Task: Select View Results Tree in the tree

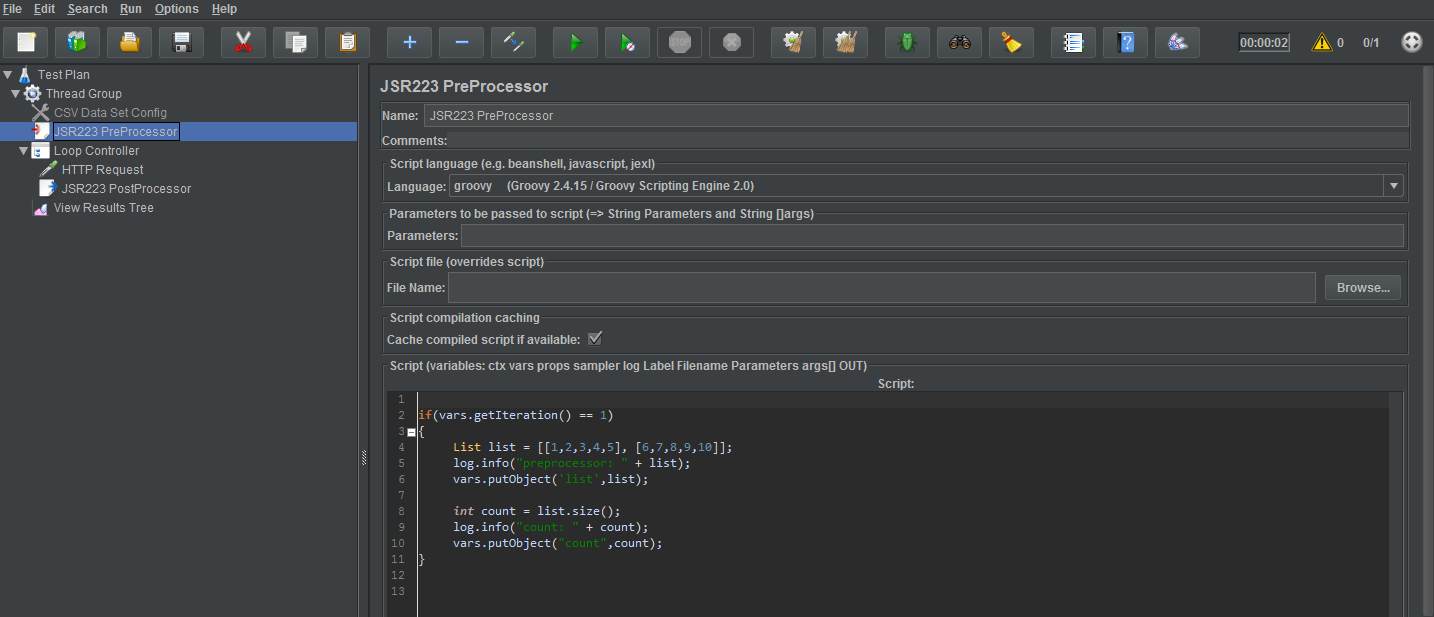Action: click(x=103, y=208)
